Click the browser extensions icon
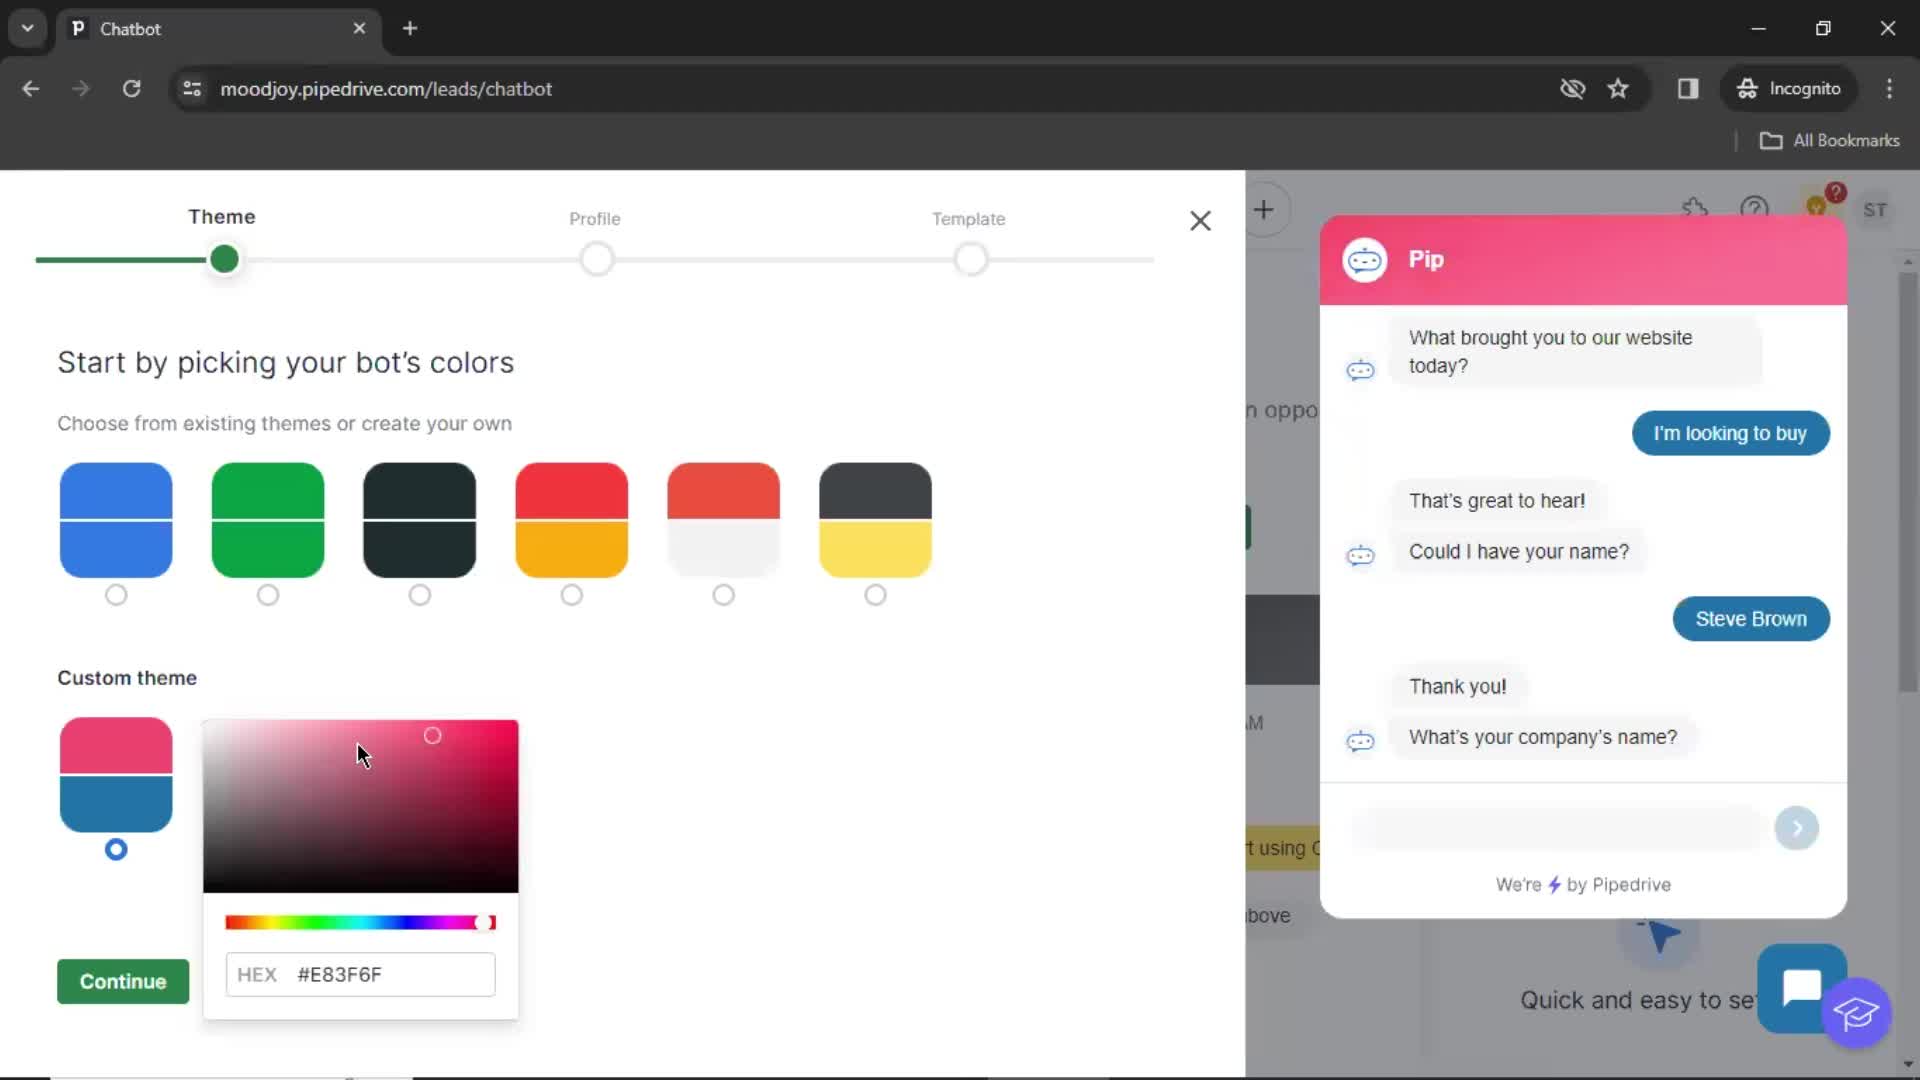 [1688, 88]
